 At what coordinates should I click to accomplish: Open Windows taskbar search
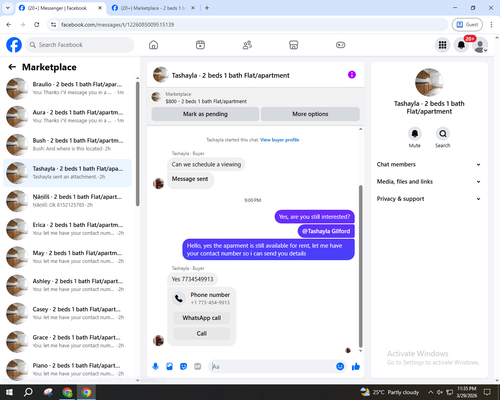28,392
